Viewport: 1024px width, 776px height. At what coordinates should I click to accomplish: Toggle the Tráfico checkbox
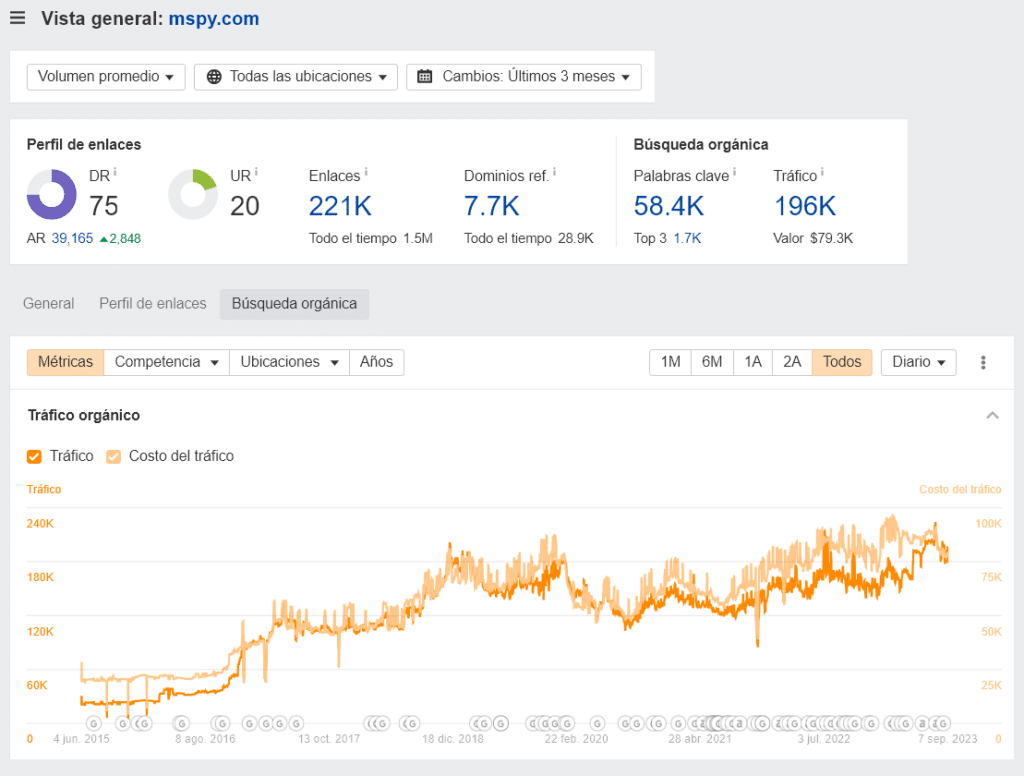(x=35, y=457)
